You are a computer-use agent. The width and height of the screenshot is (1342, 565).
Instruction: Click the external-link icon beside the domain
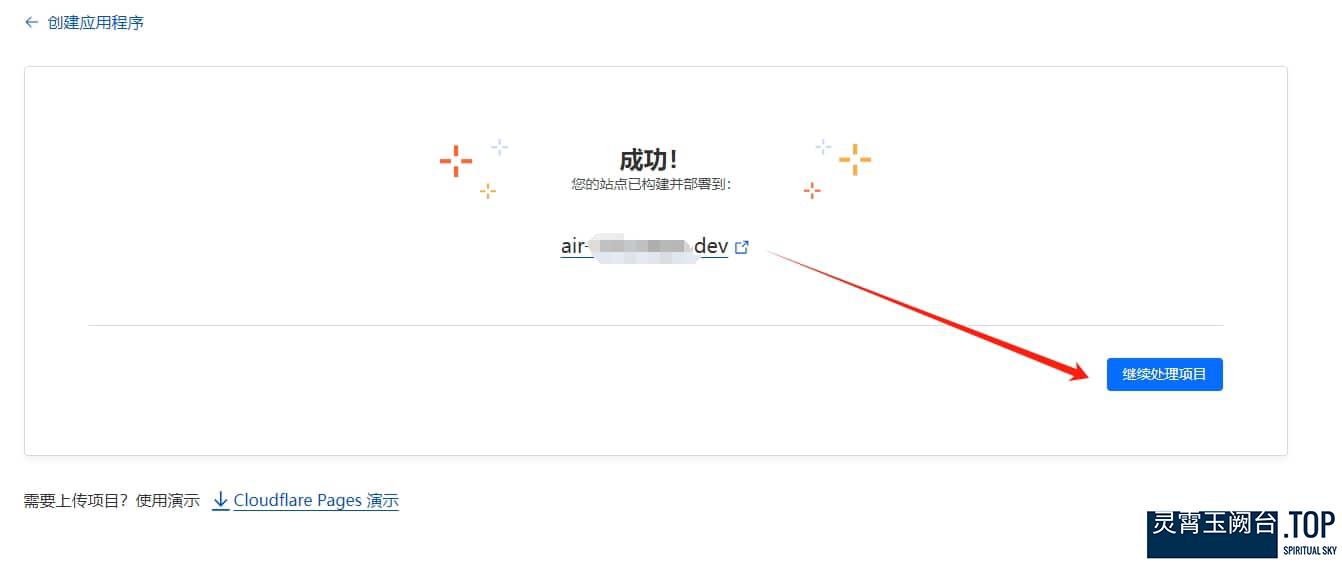742,247
